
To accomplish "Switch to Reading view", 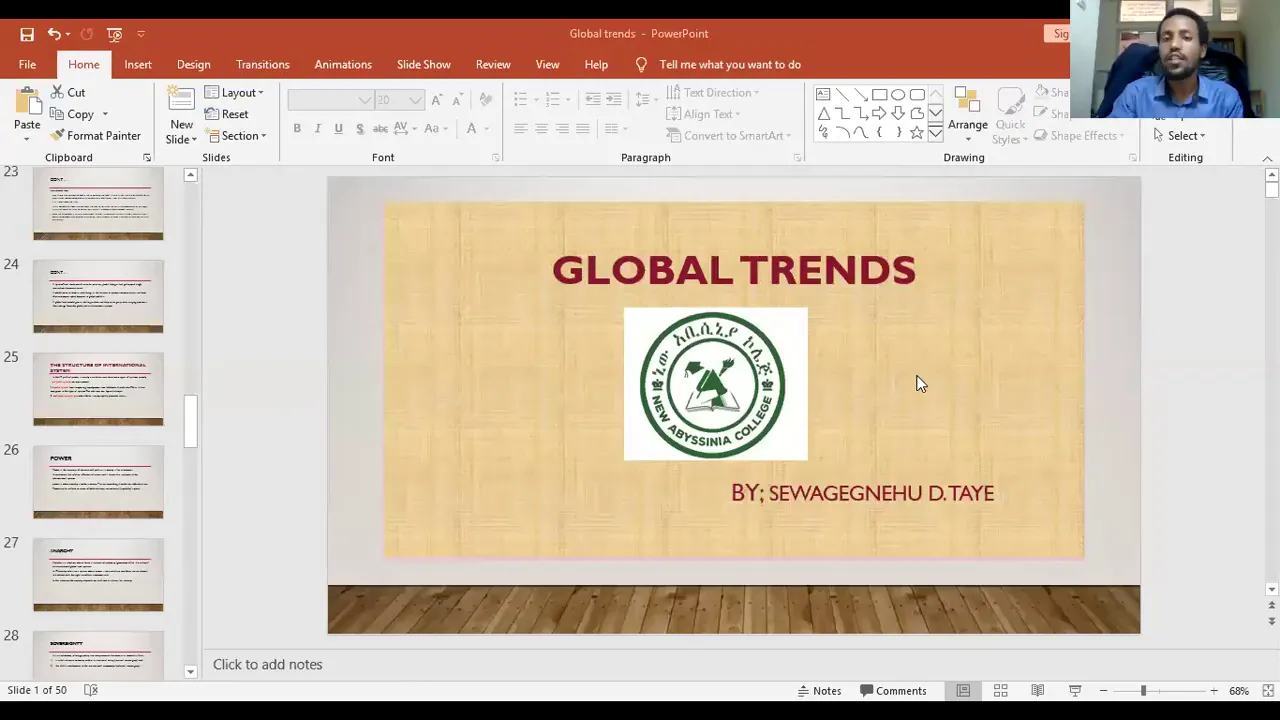I will click(1038, 691).
